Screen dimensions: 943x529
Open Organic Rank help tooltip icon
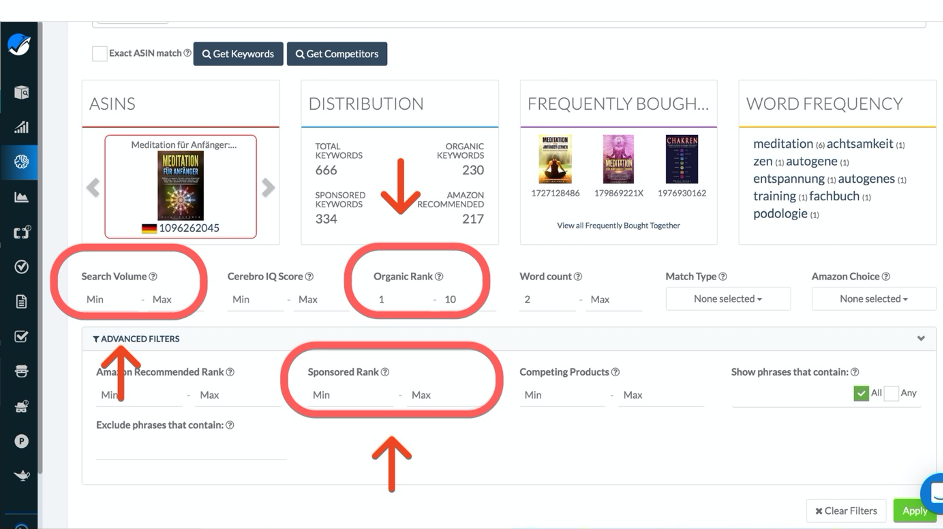pyautogui.click(x=439, y=277)
